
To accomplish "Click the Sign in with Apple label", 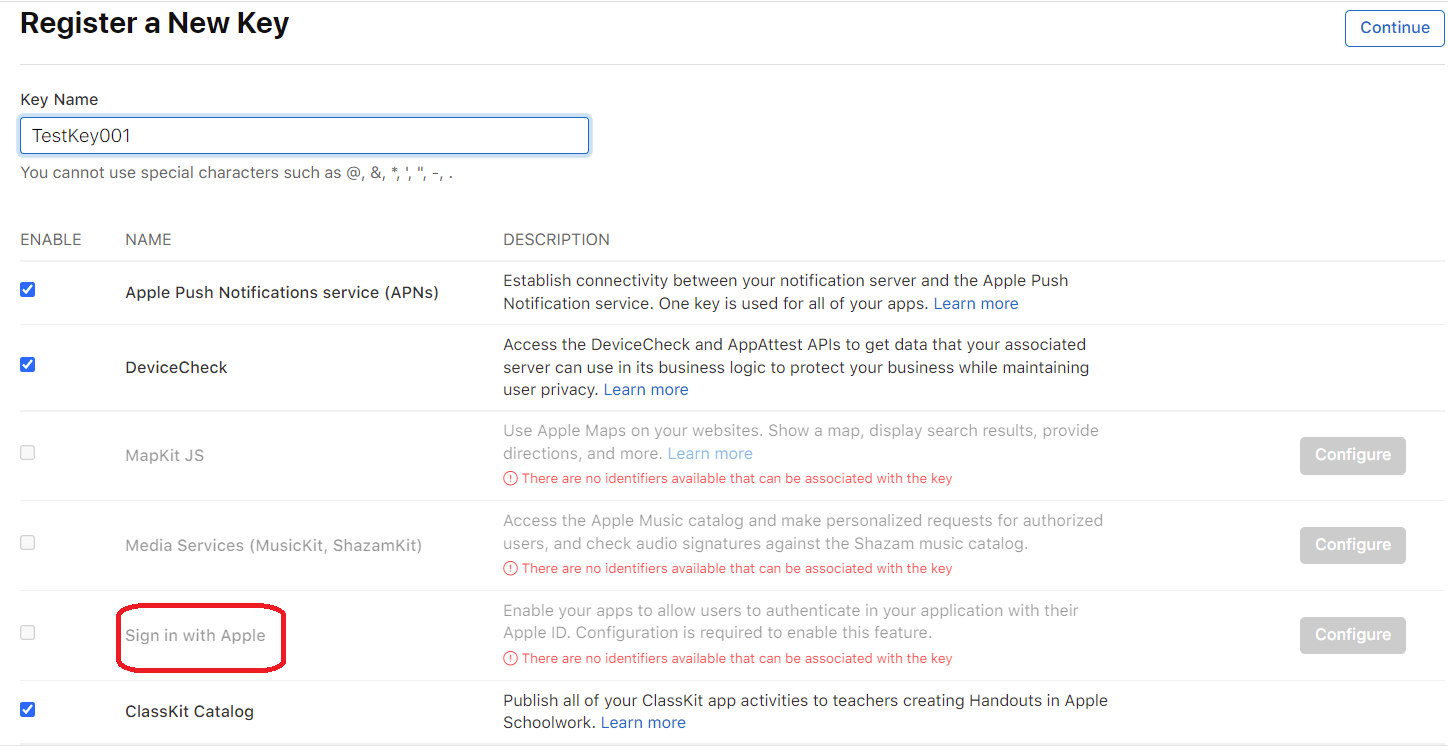I will pos(195,636).
